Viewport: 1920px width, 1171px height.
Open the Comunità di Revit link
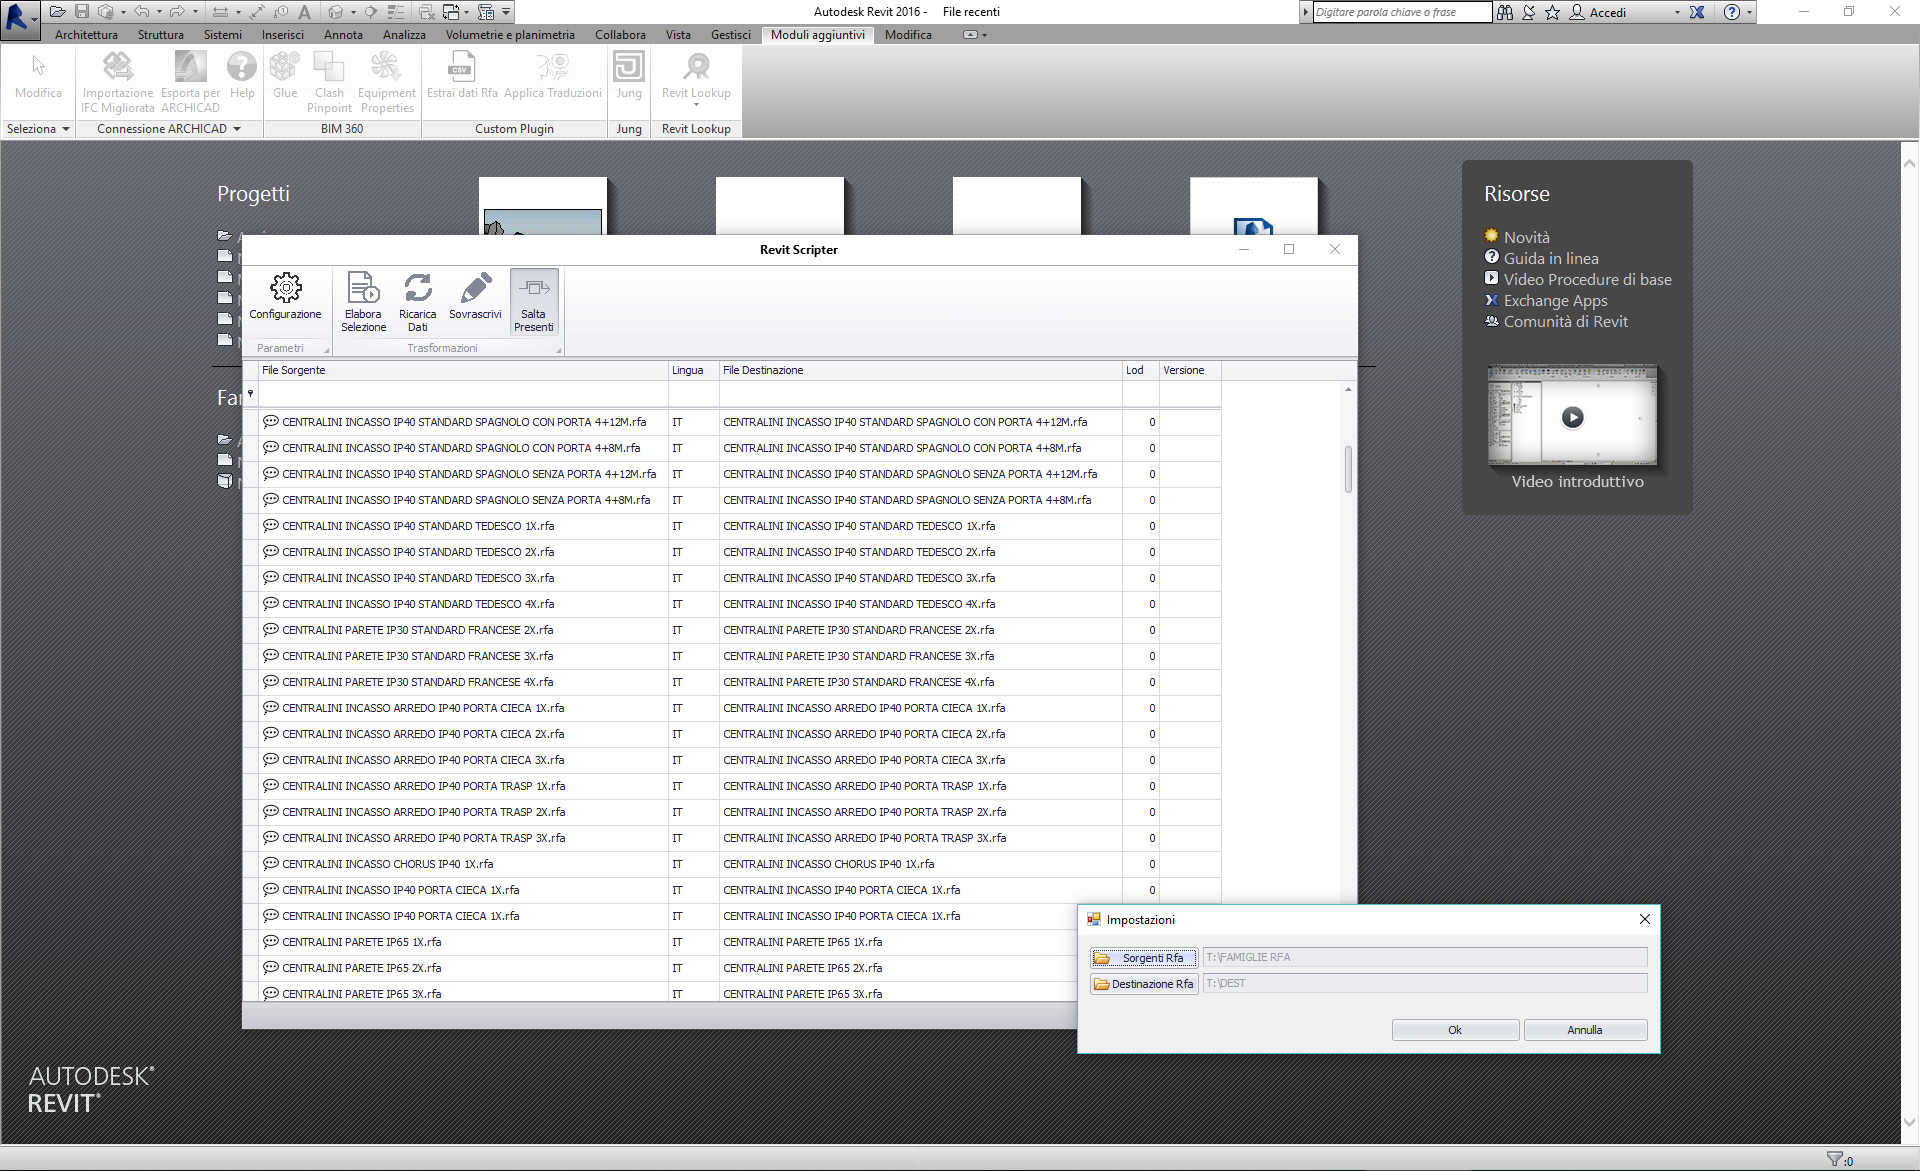(x=1565, y=321)
